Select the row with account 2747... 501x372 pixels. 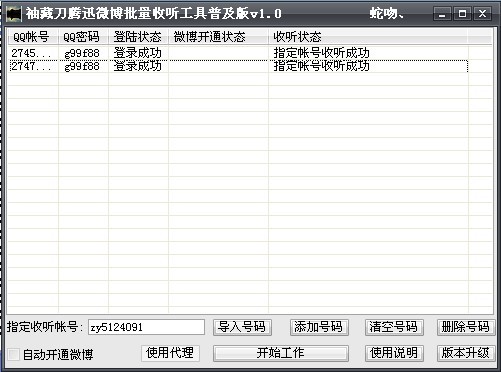(238, 66)
